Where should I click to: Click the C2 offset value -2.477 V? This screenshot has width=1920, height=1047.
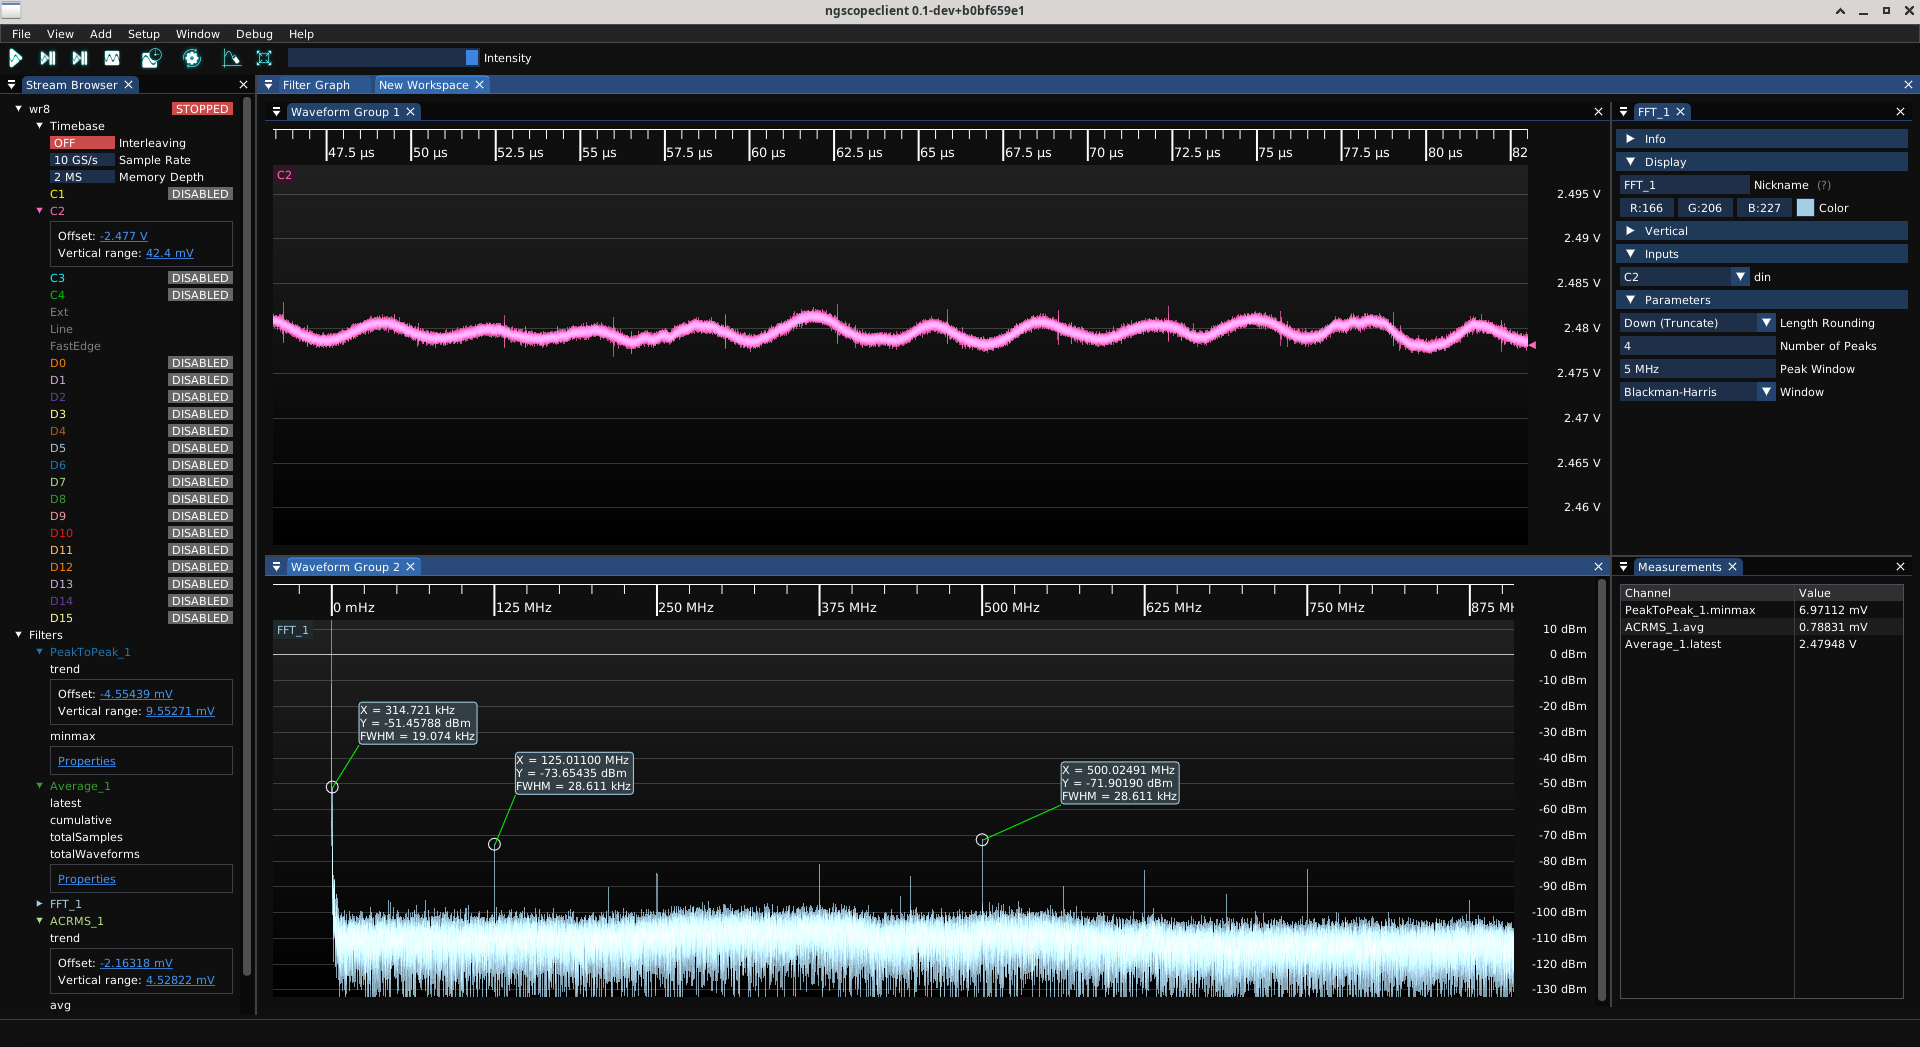click(124, 236)
